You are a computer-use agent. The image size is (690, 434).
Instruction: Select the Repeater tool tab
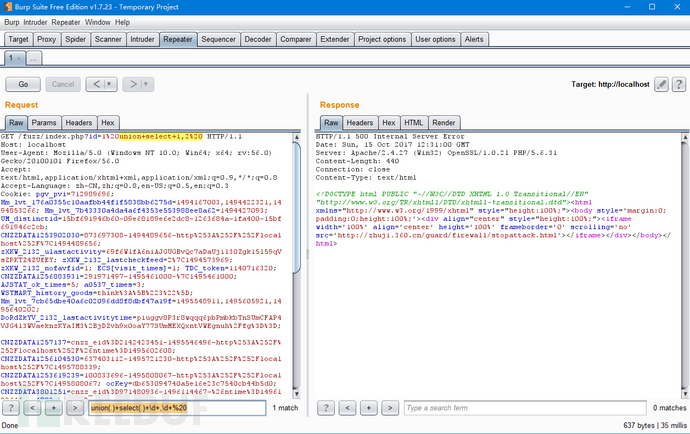point(178,39)
